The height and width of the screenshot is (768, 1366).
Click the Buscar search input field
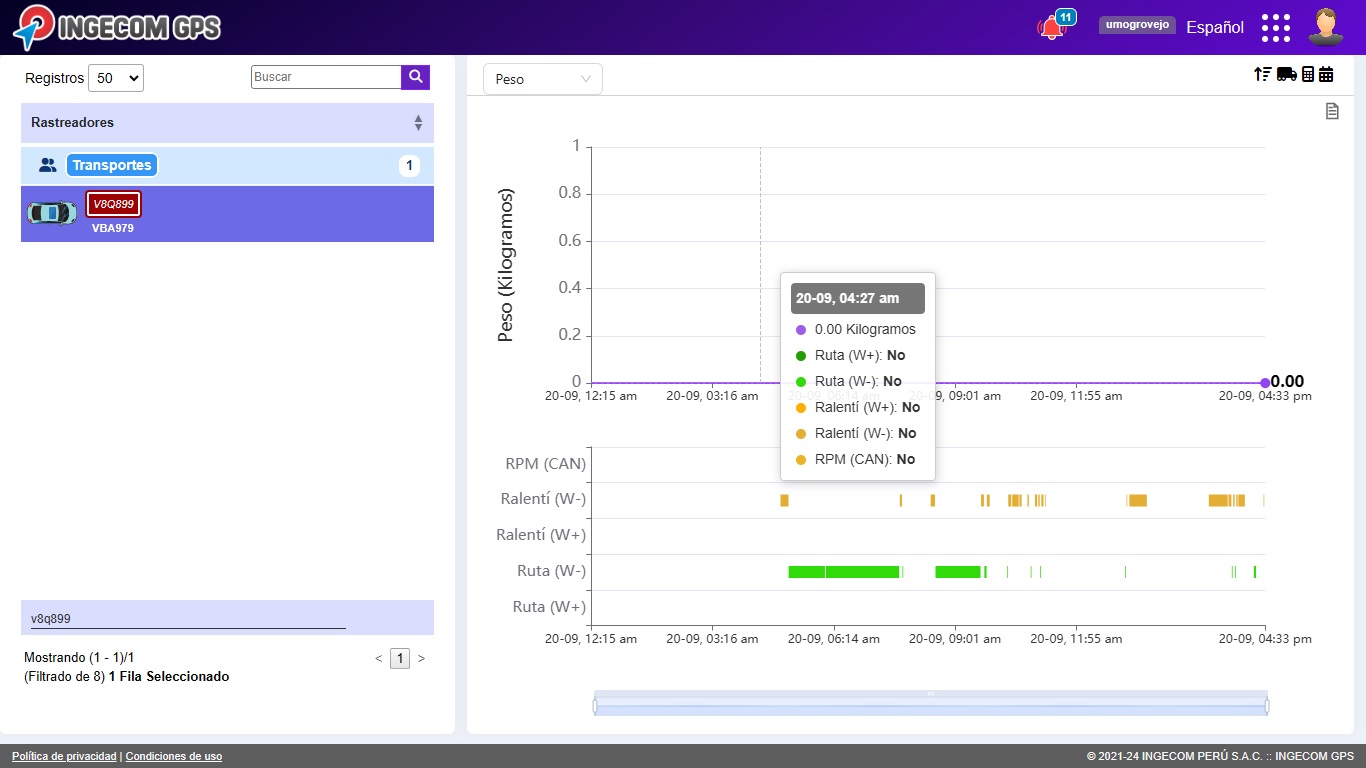326,77
